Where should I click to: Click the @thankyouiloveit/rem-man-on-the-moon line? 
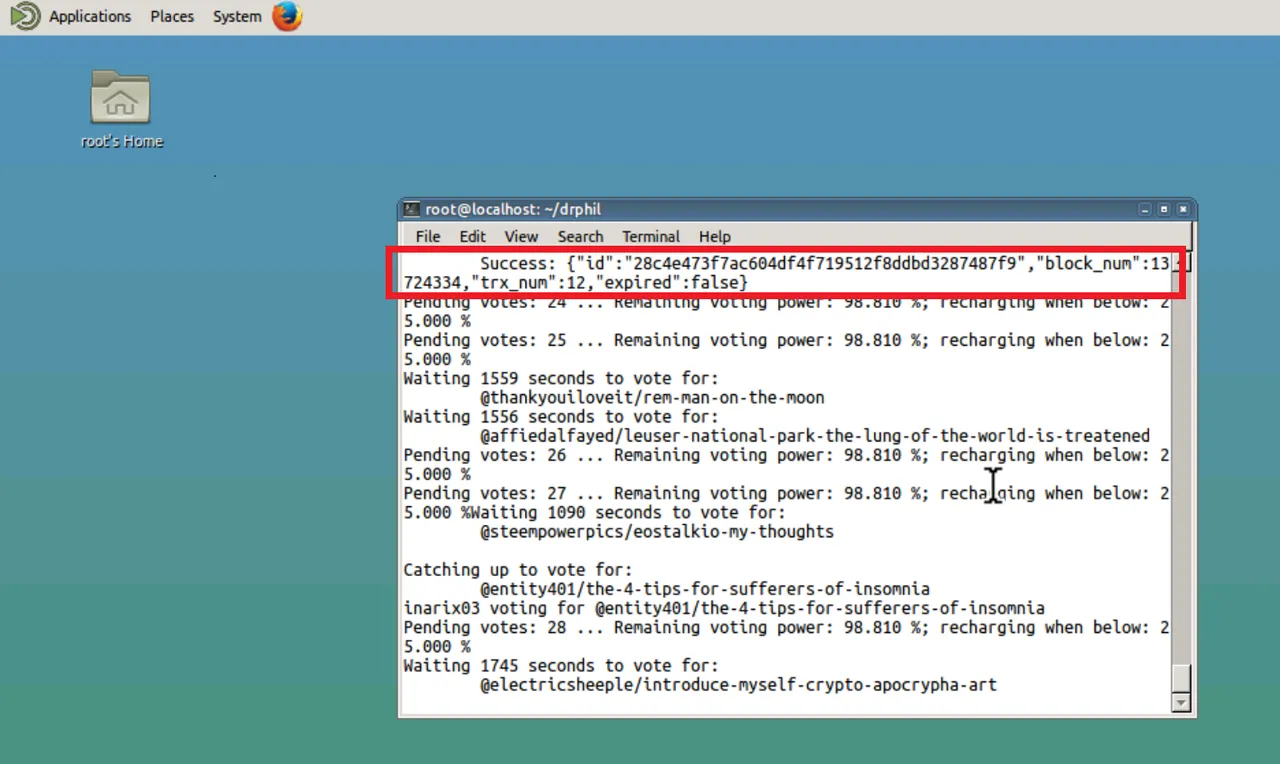[x=652, y=398]
